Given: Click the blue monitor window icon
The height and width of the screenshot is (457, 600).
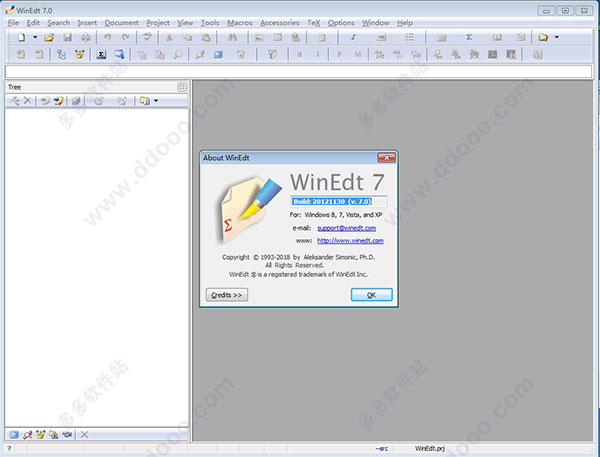Looking at the screenshot, I should (x=119, y=55).
